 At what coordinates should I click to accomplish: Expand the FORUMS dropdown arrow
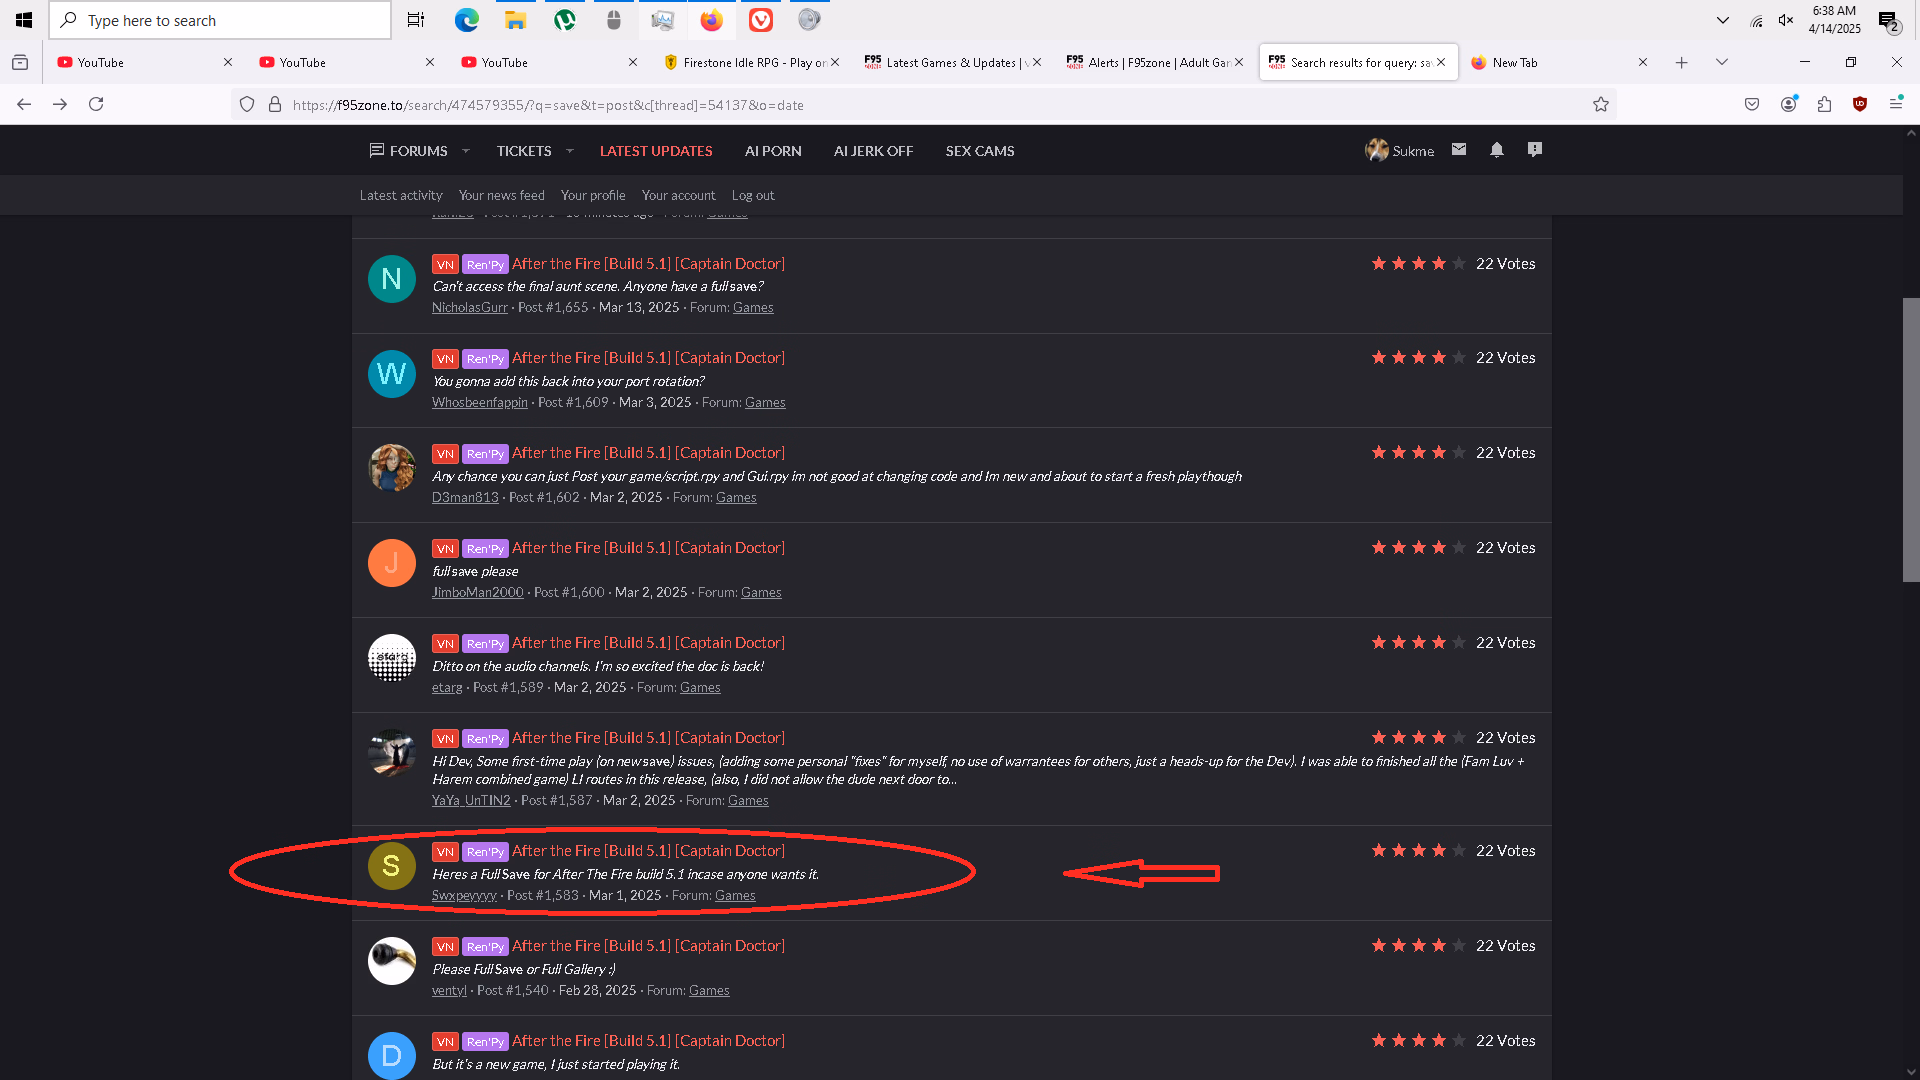click(466, 151)
